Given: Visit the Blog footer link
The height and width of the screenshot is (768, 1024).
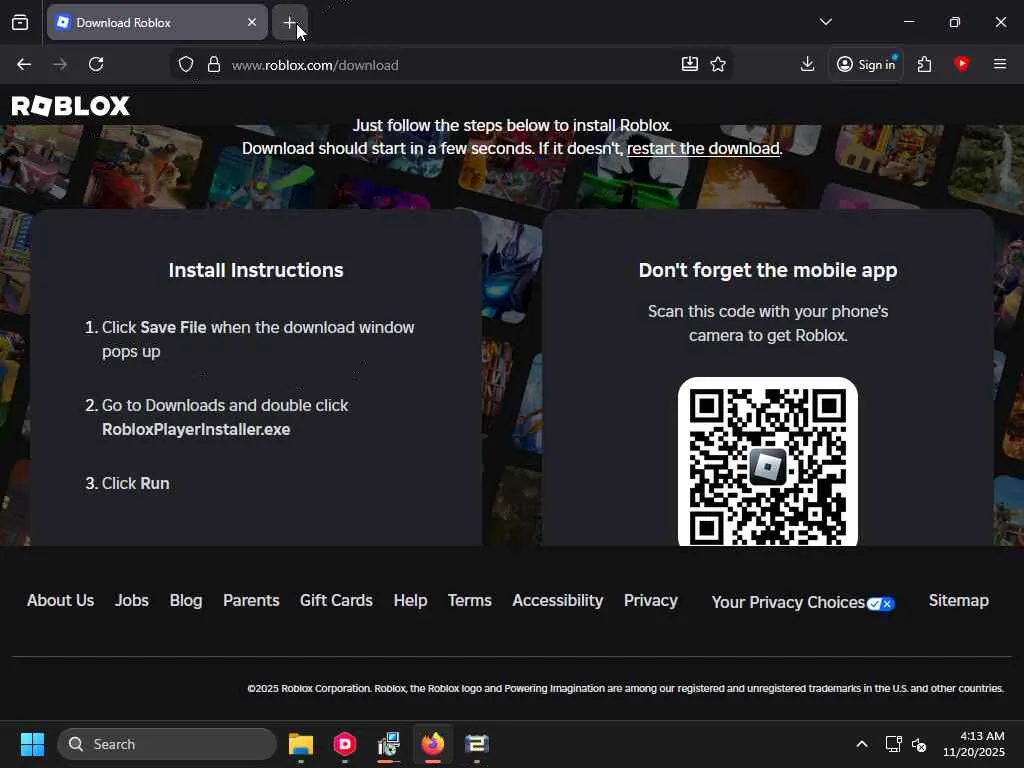Looking at the screenshot, I should pos(185,600).
